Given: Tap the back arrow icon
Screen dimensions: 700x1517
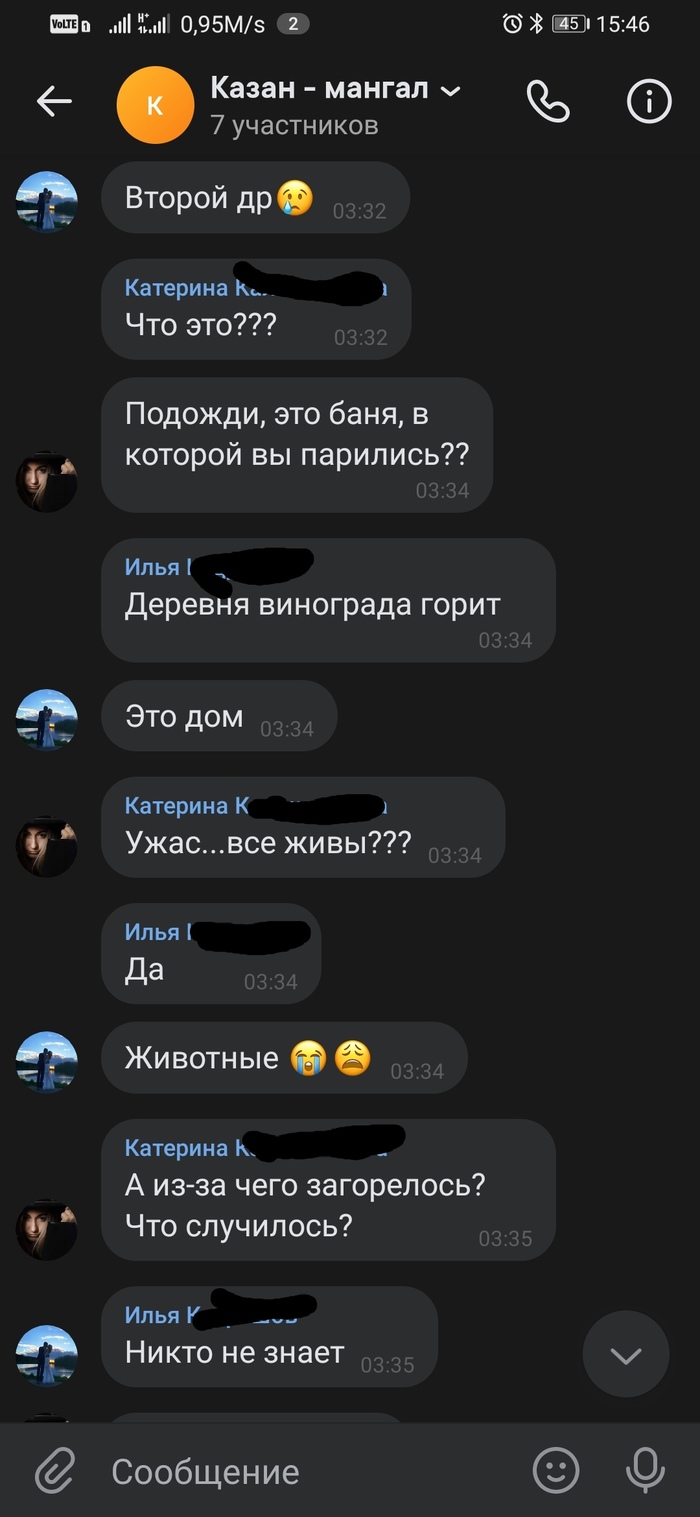Looking at the screenshot, I should pyautogui.click(x=54, y=101).
